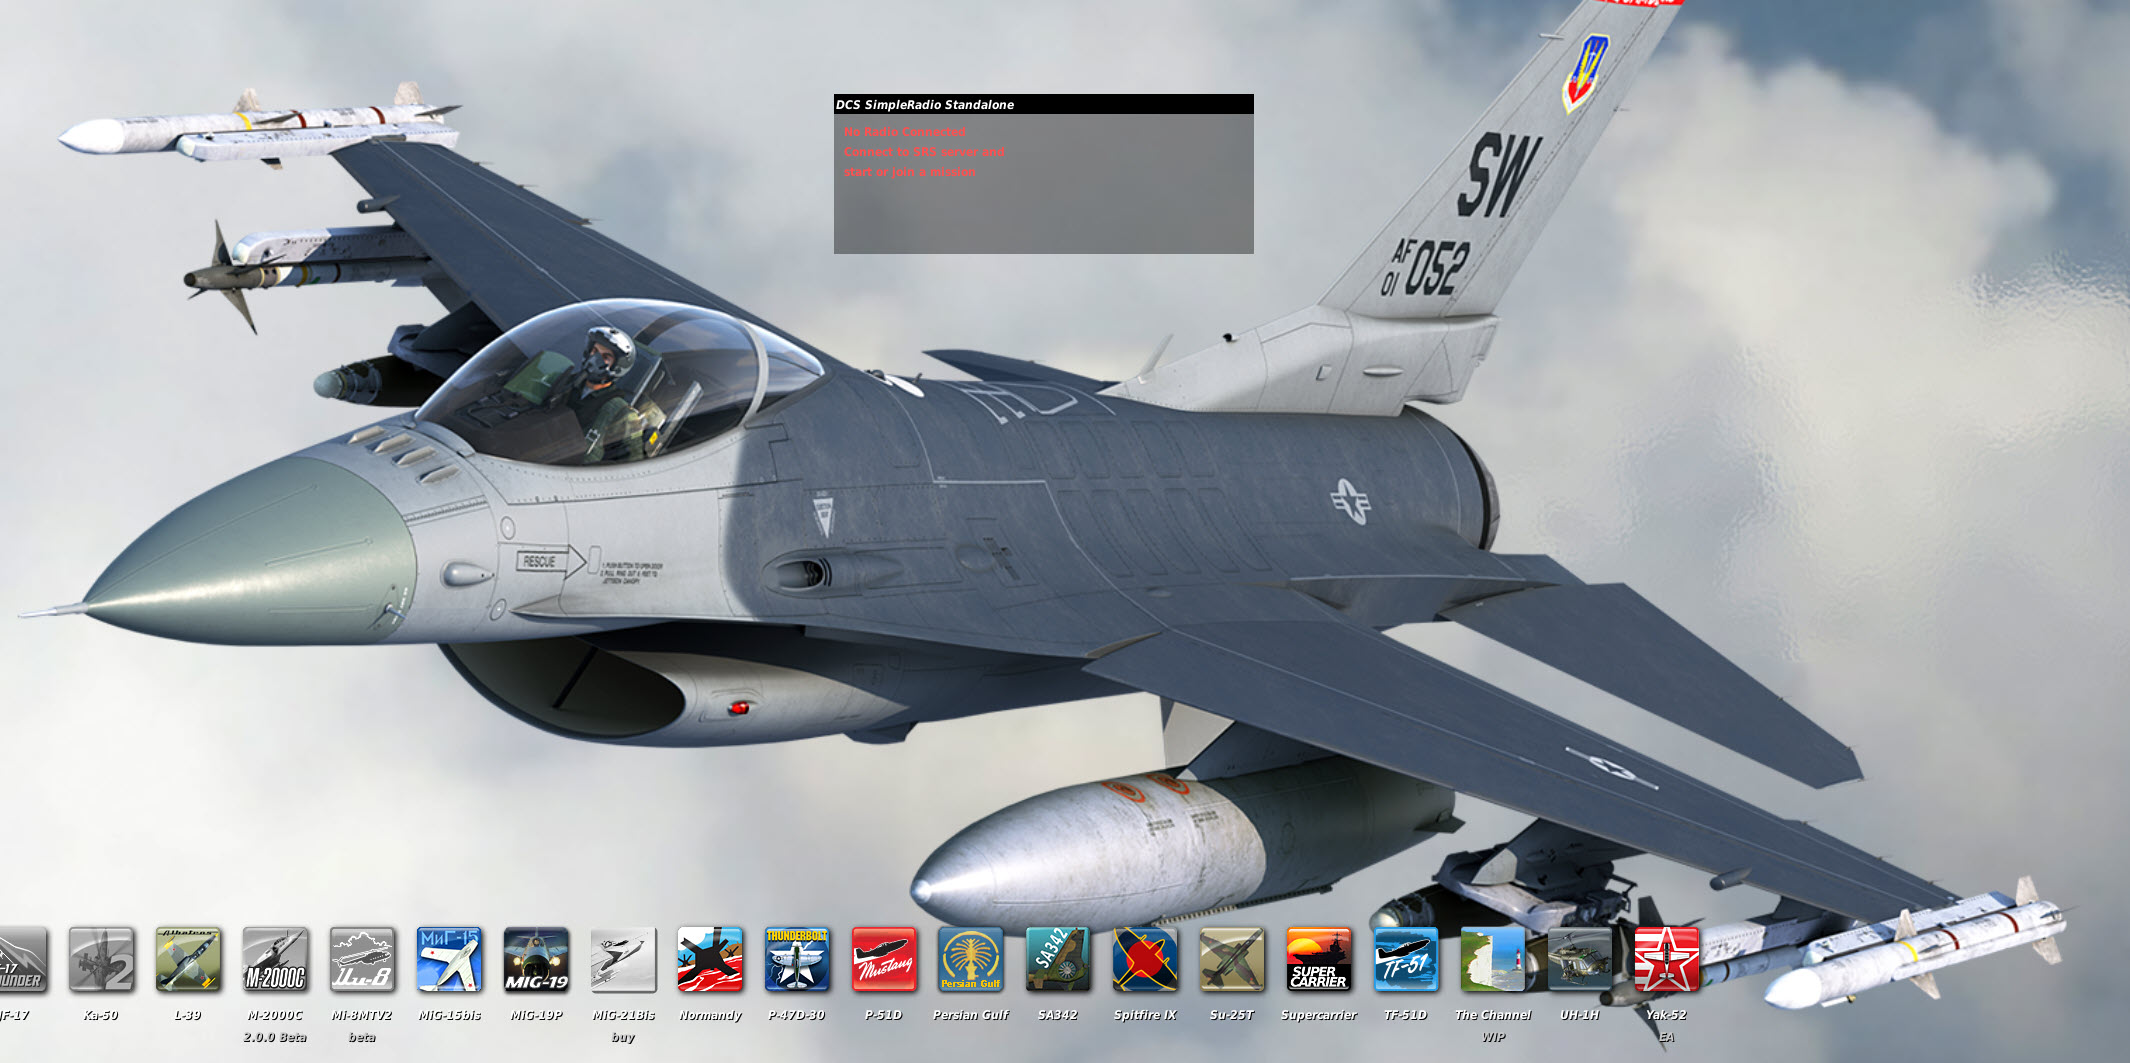Click the Spitfire IX module icon
Screen dimensions: 2130x1063
[1145, 960]
